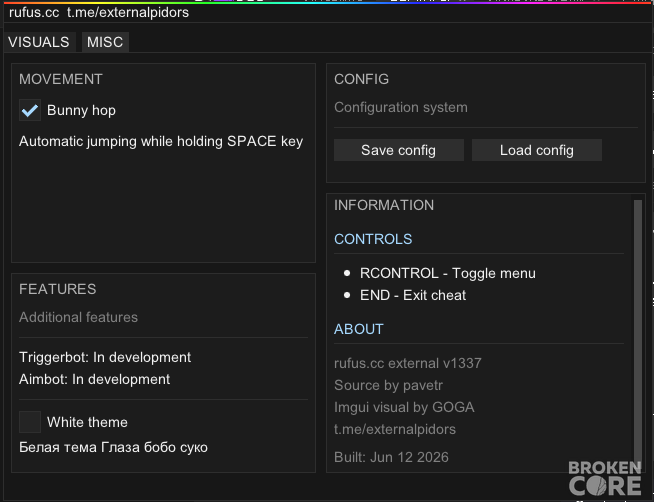Select the MISC tab
This screenshot has width=654, height=502.
[x=105, y=42]
